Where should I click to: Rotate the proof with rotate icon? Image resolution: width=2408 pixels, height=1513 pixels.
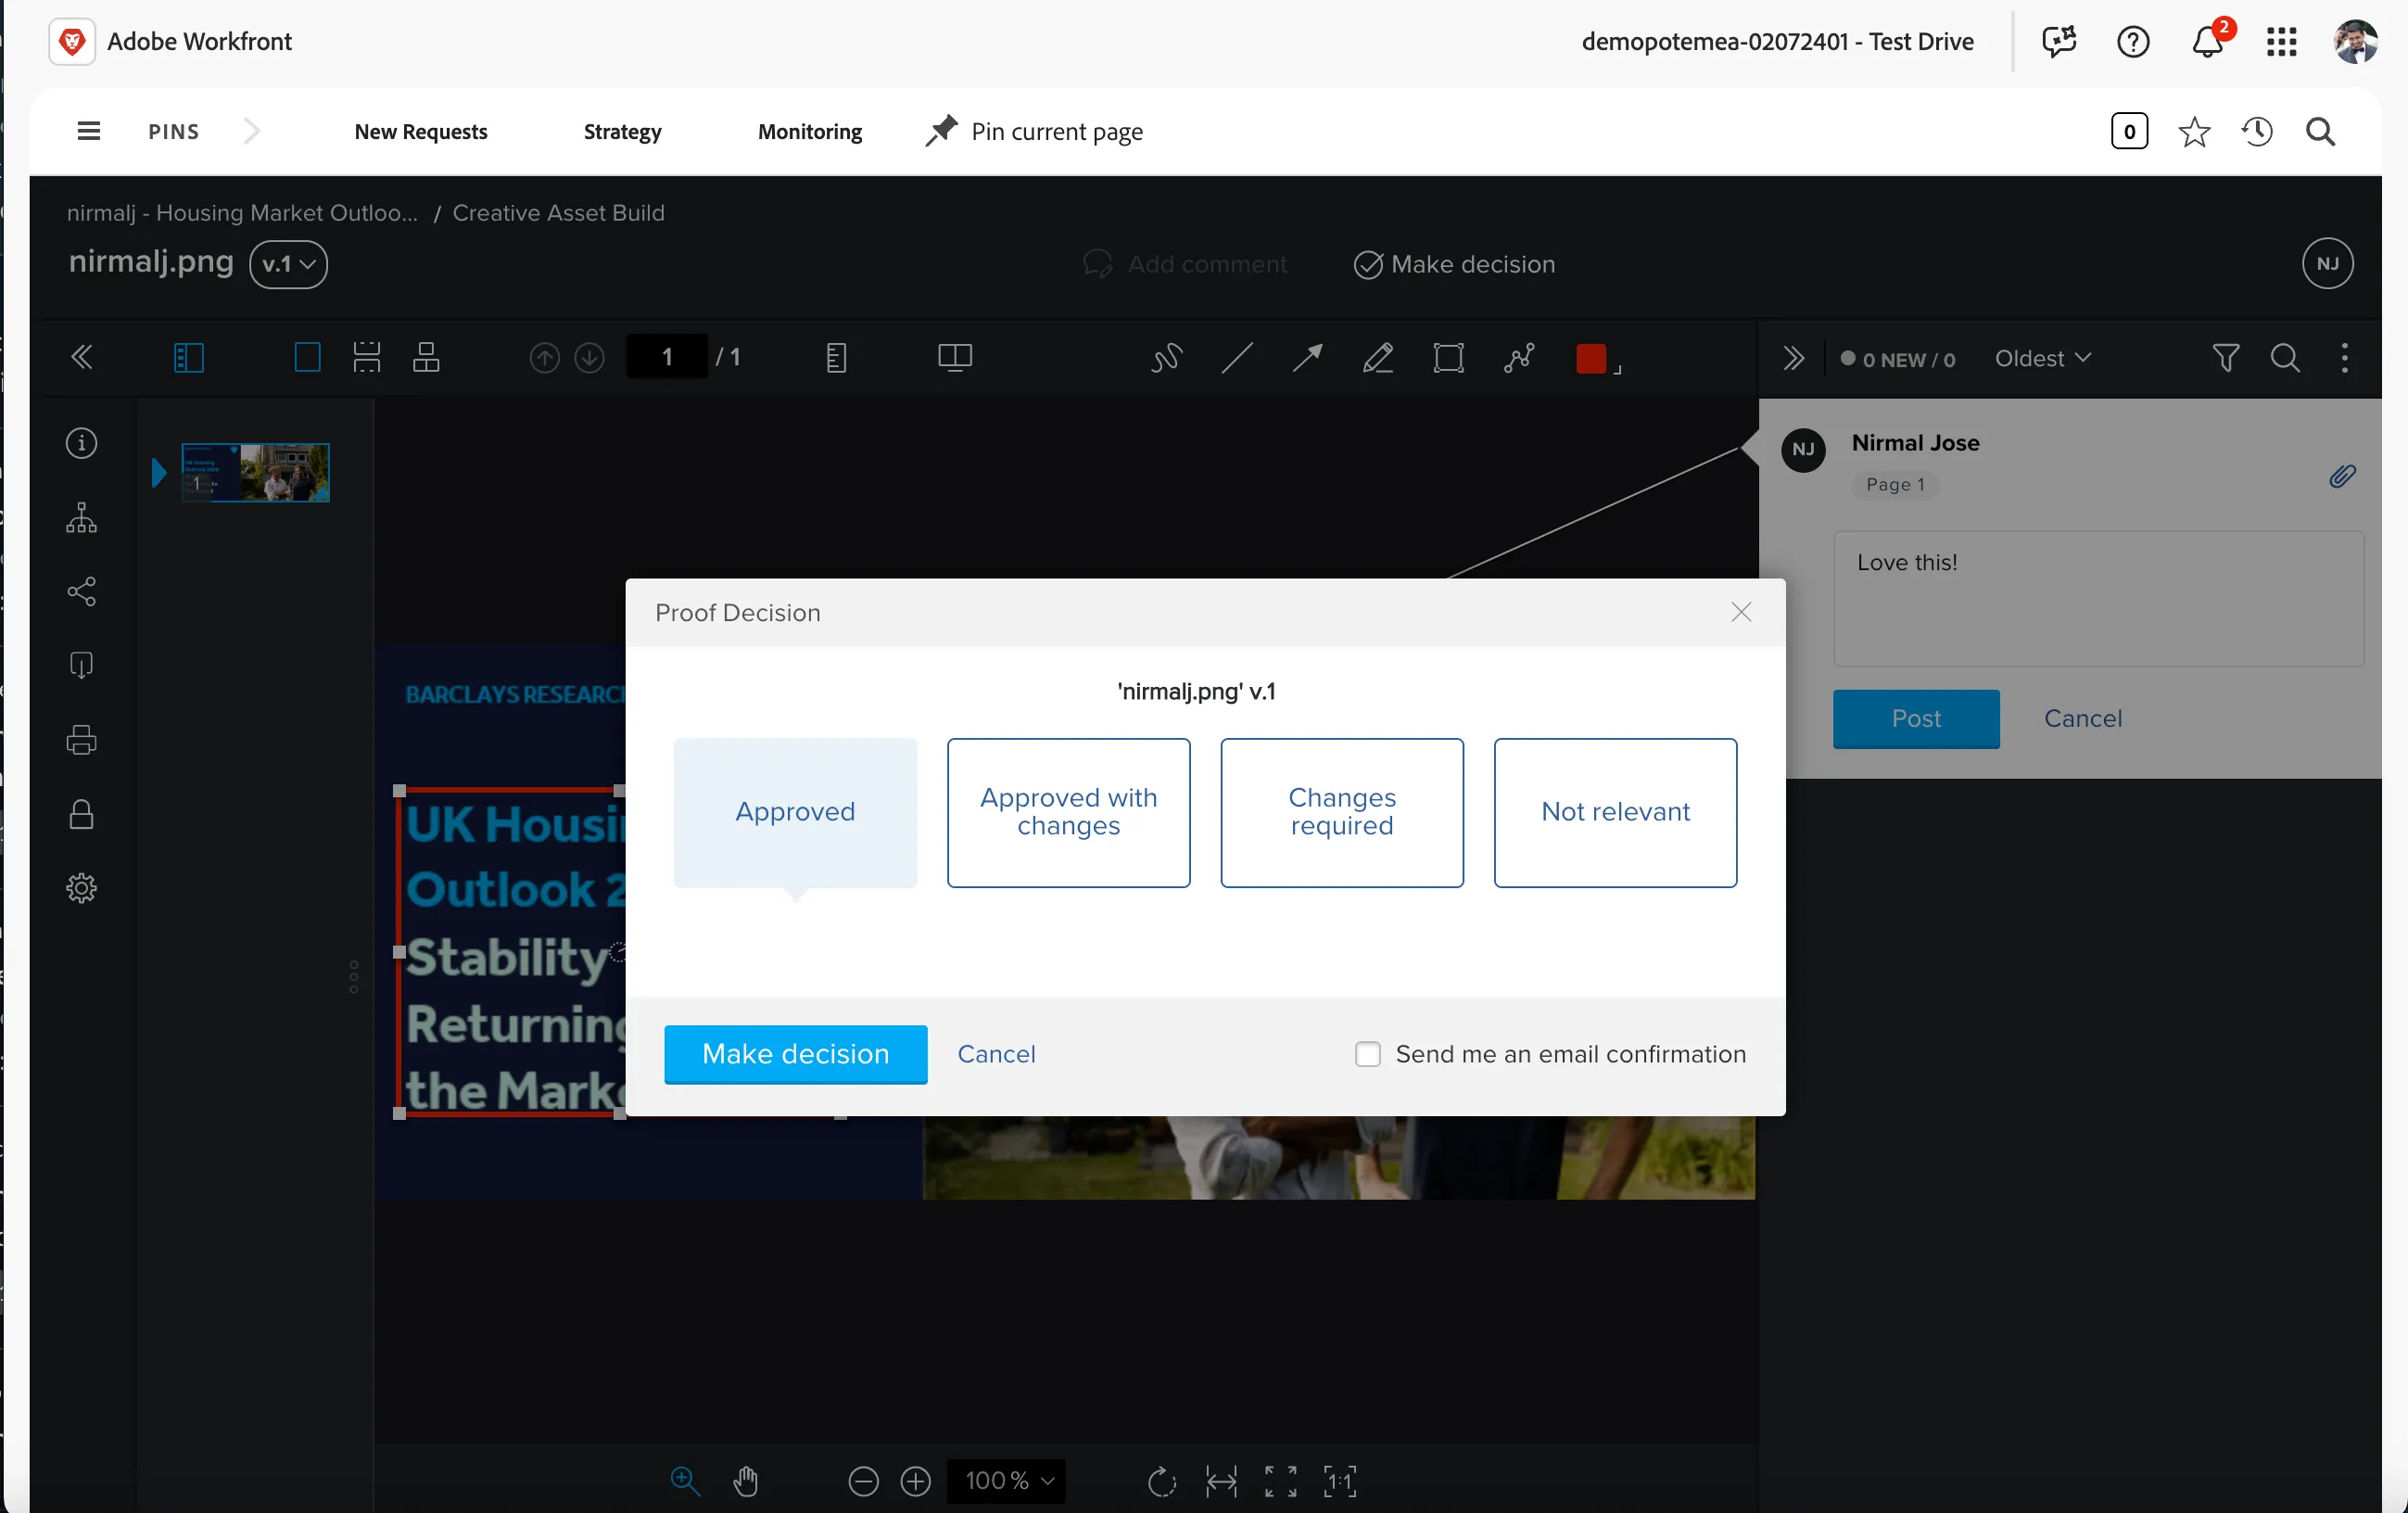(1162, 1481)
